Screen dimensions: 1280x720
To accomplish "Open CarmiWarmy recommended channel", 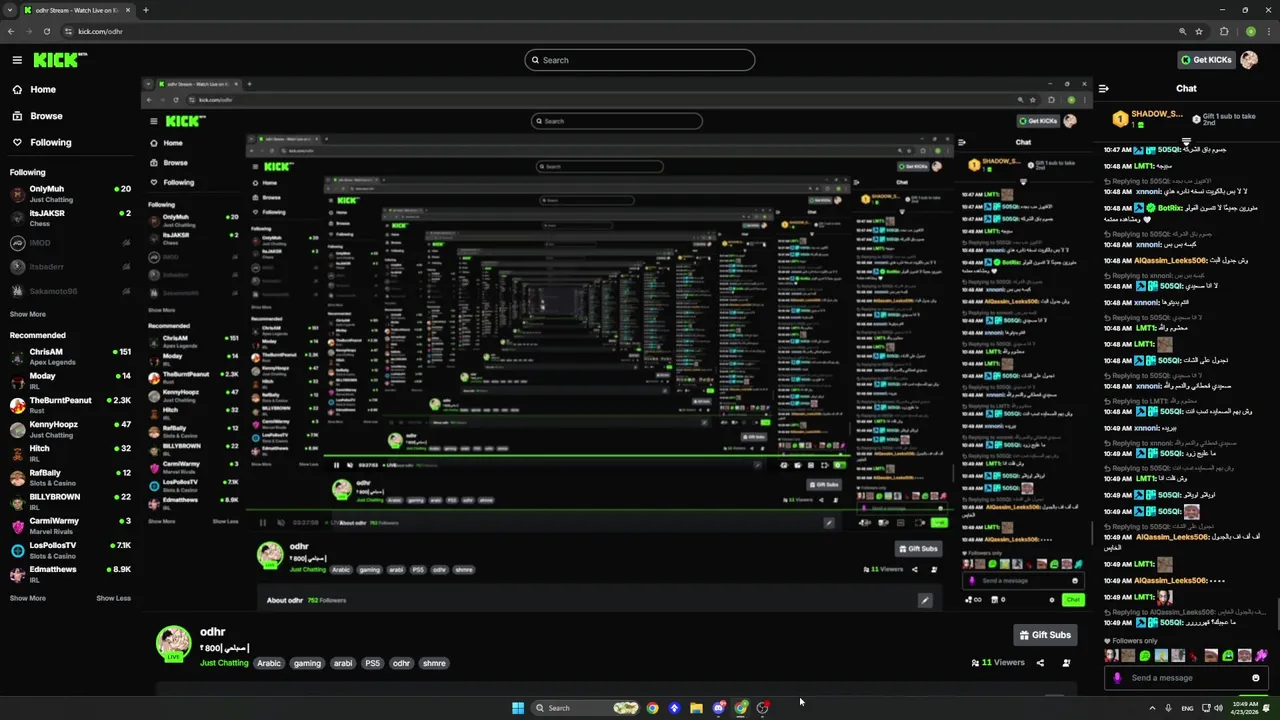I will pos(70,525).
